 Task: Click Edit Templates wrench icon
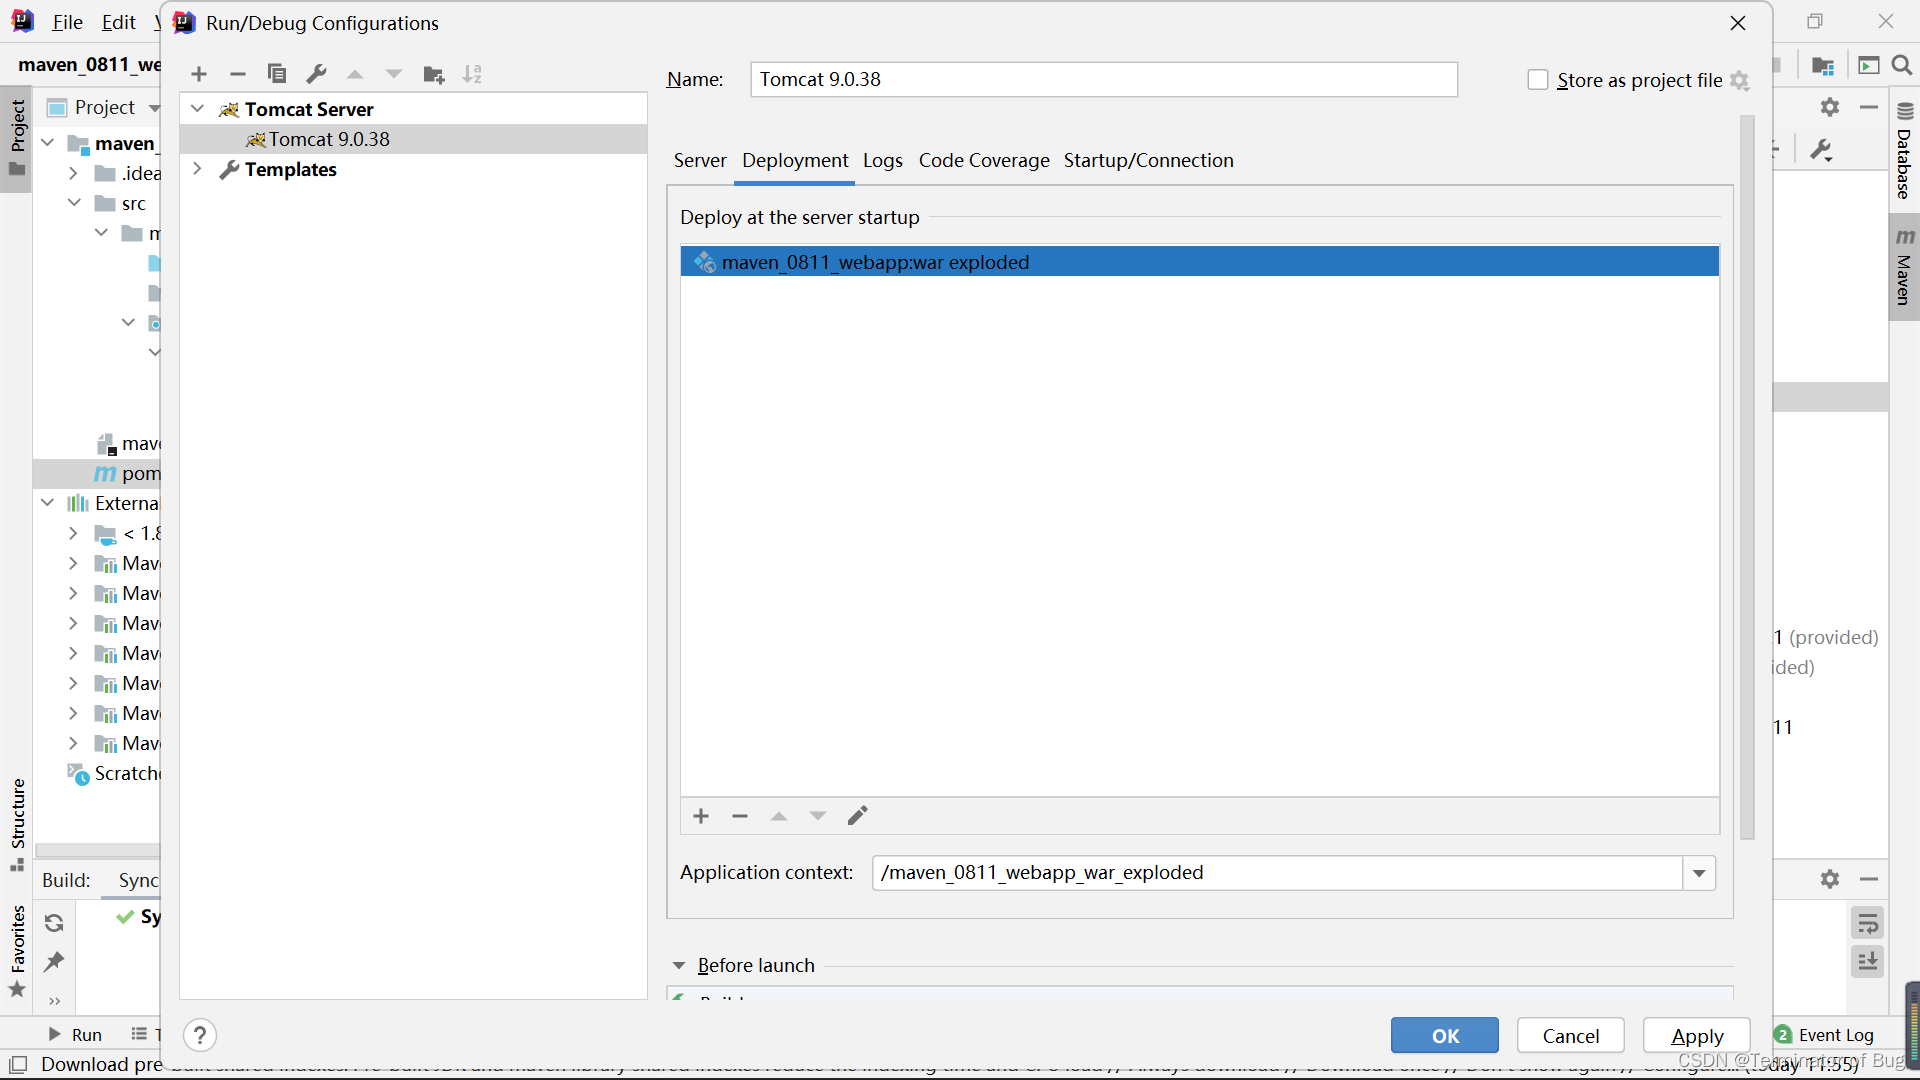[316, 74]
